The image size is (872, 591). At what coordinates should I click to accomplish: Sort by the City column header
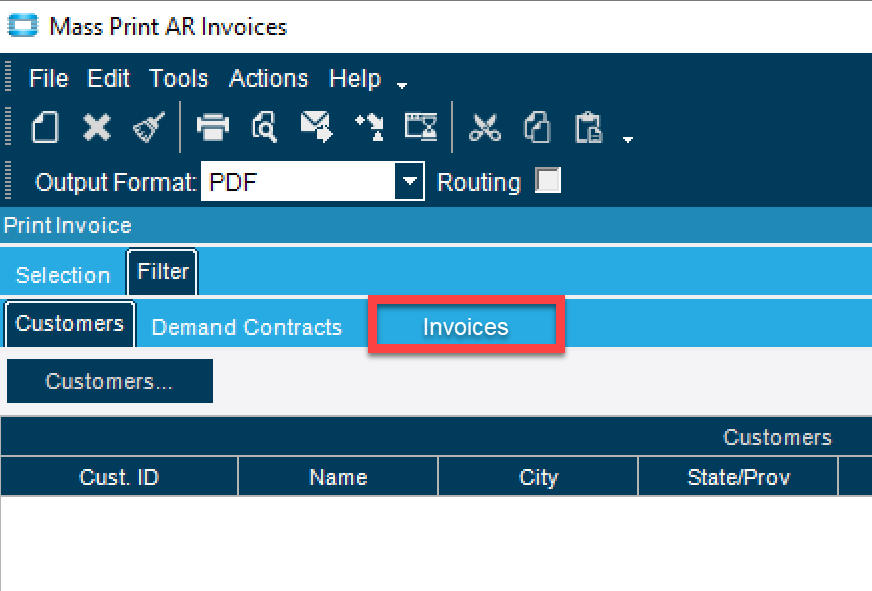click(x=538, y=476)
